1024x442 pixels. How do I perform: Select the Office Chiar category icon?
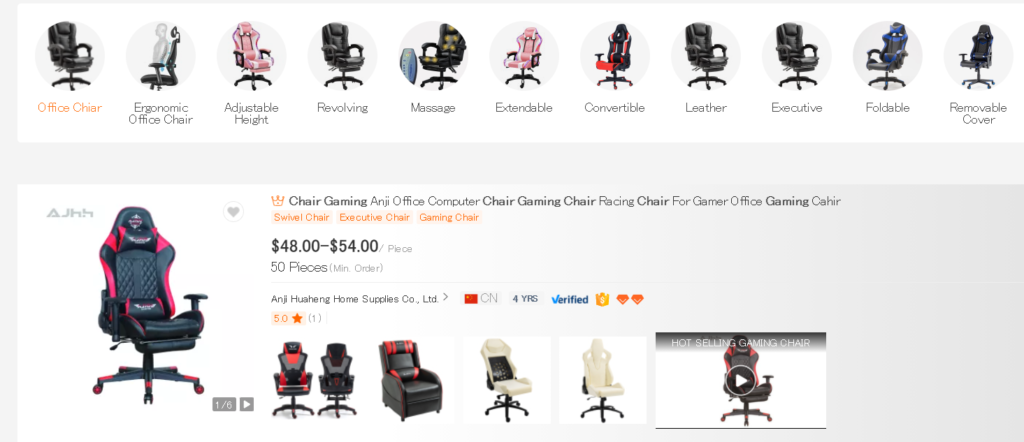click(x=70, y=55)
